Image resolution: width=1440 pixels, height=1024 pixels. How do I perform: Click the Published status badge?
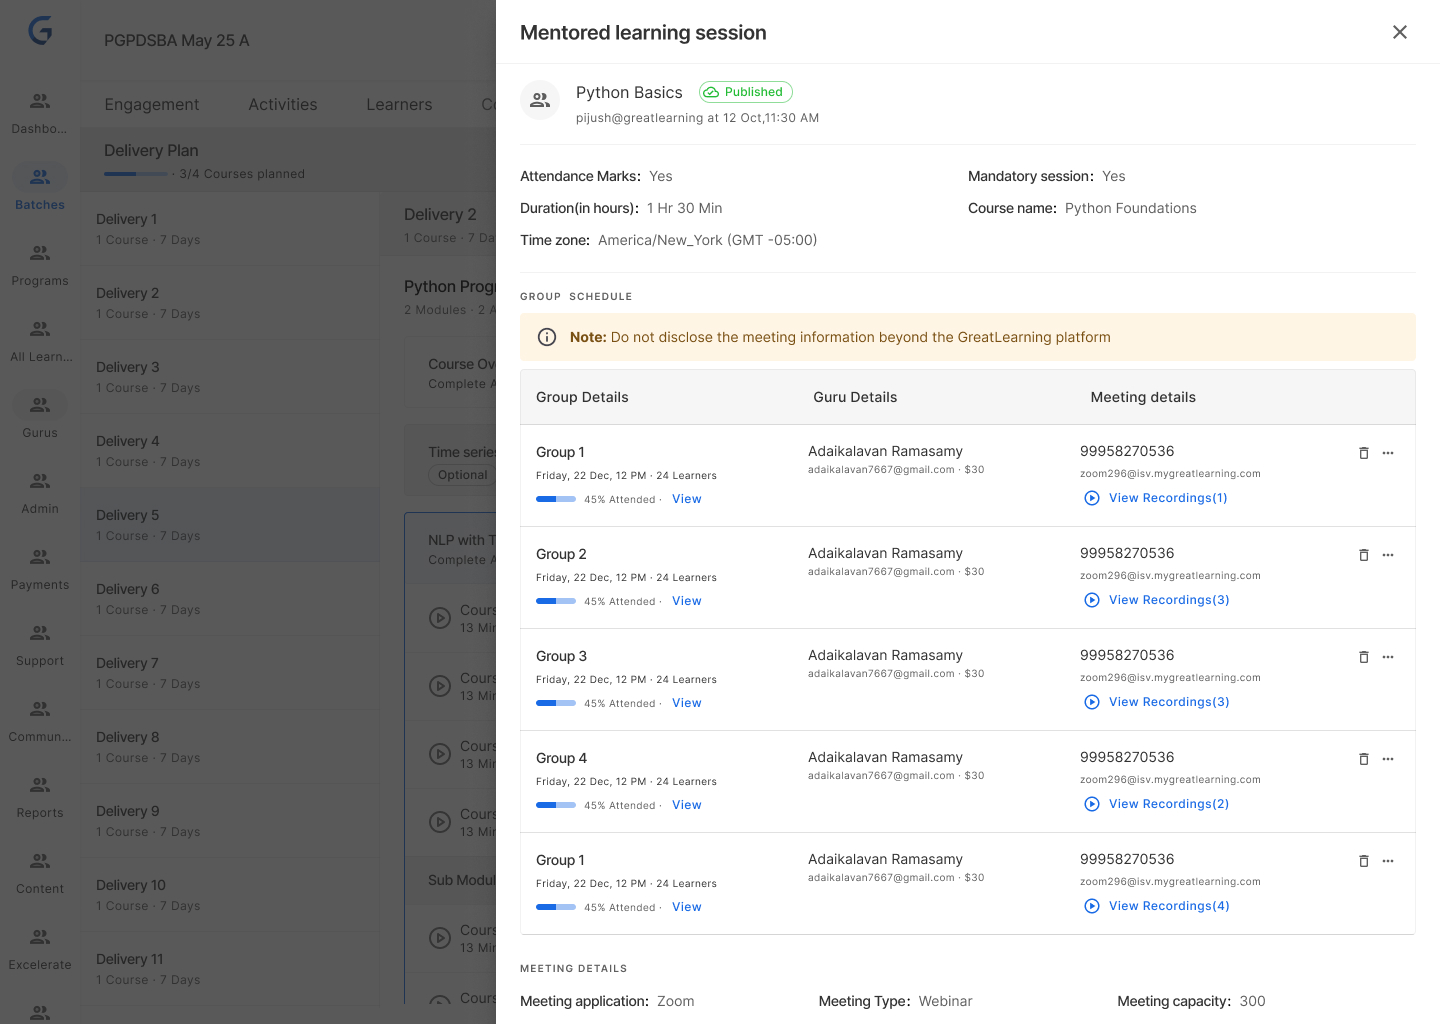pos(745,92)
